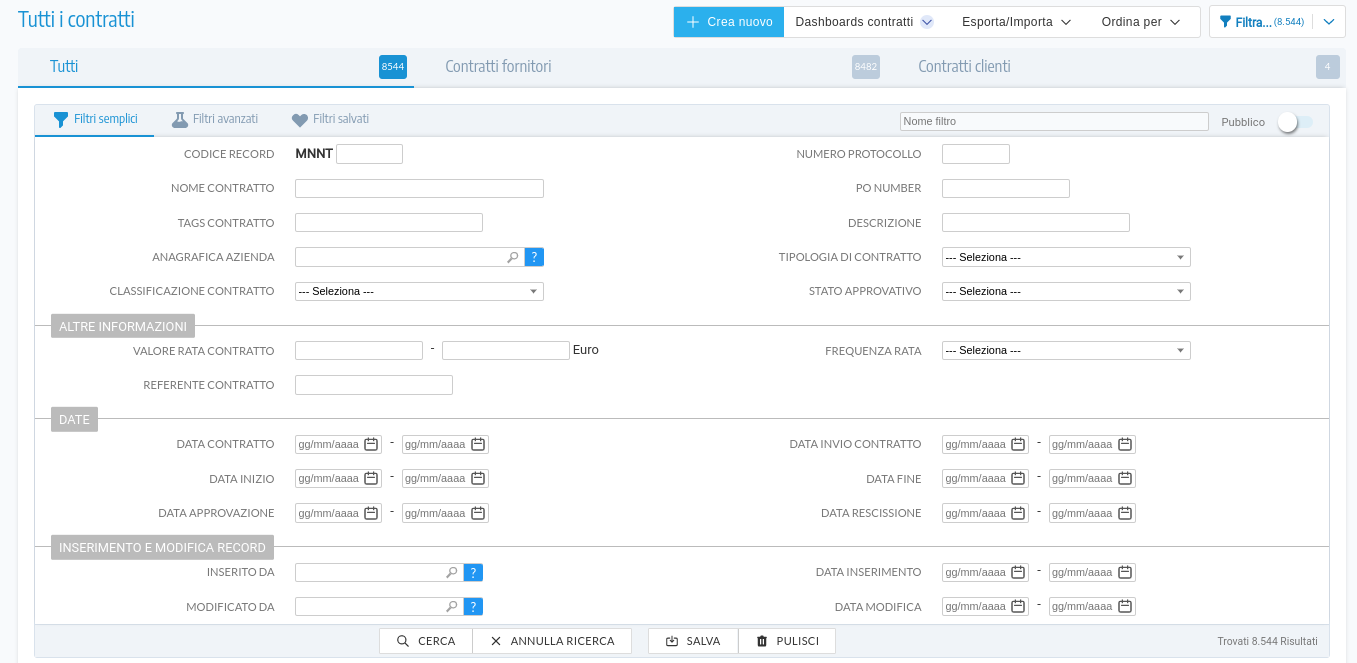The height and width of the screenshot is (663, 1357).
Task: Click the Nome Contratto text field
Action: 419,189
